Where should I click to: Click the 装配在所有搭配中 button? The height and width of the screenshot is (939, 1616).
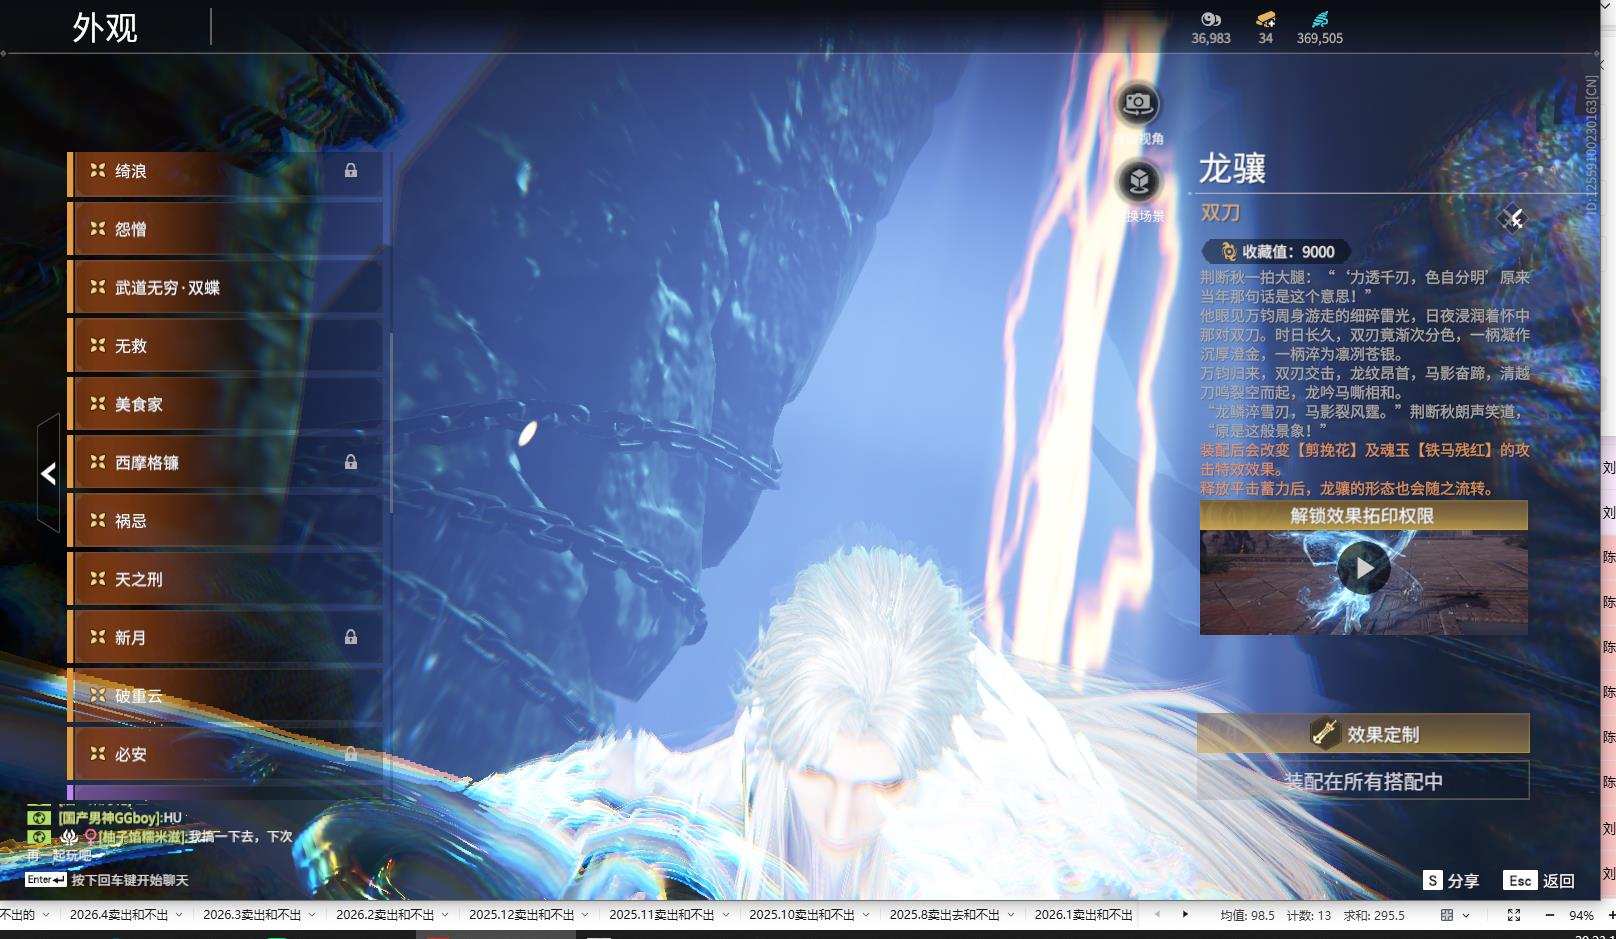tap(1363, 781)
